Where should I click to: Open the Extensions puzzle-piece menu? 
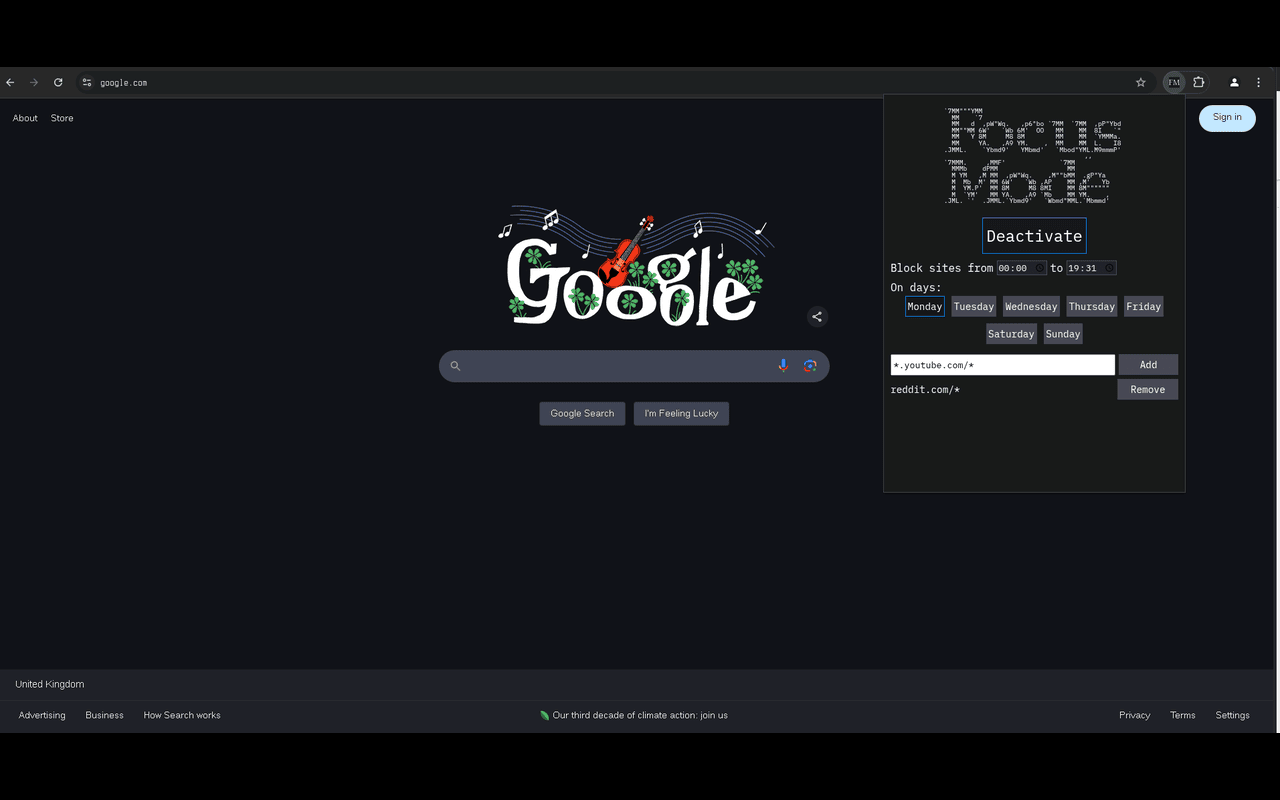click(1198, 82)
